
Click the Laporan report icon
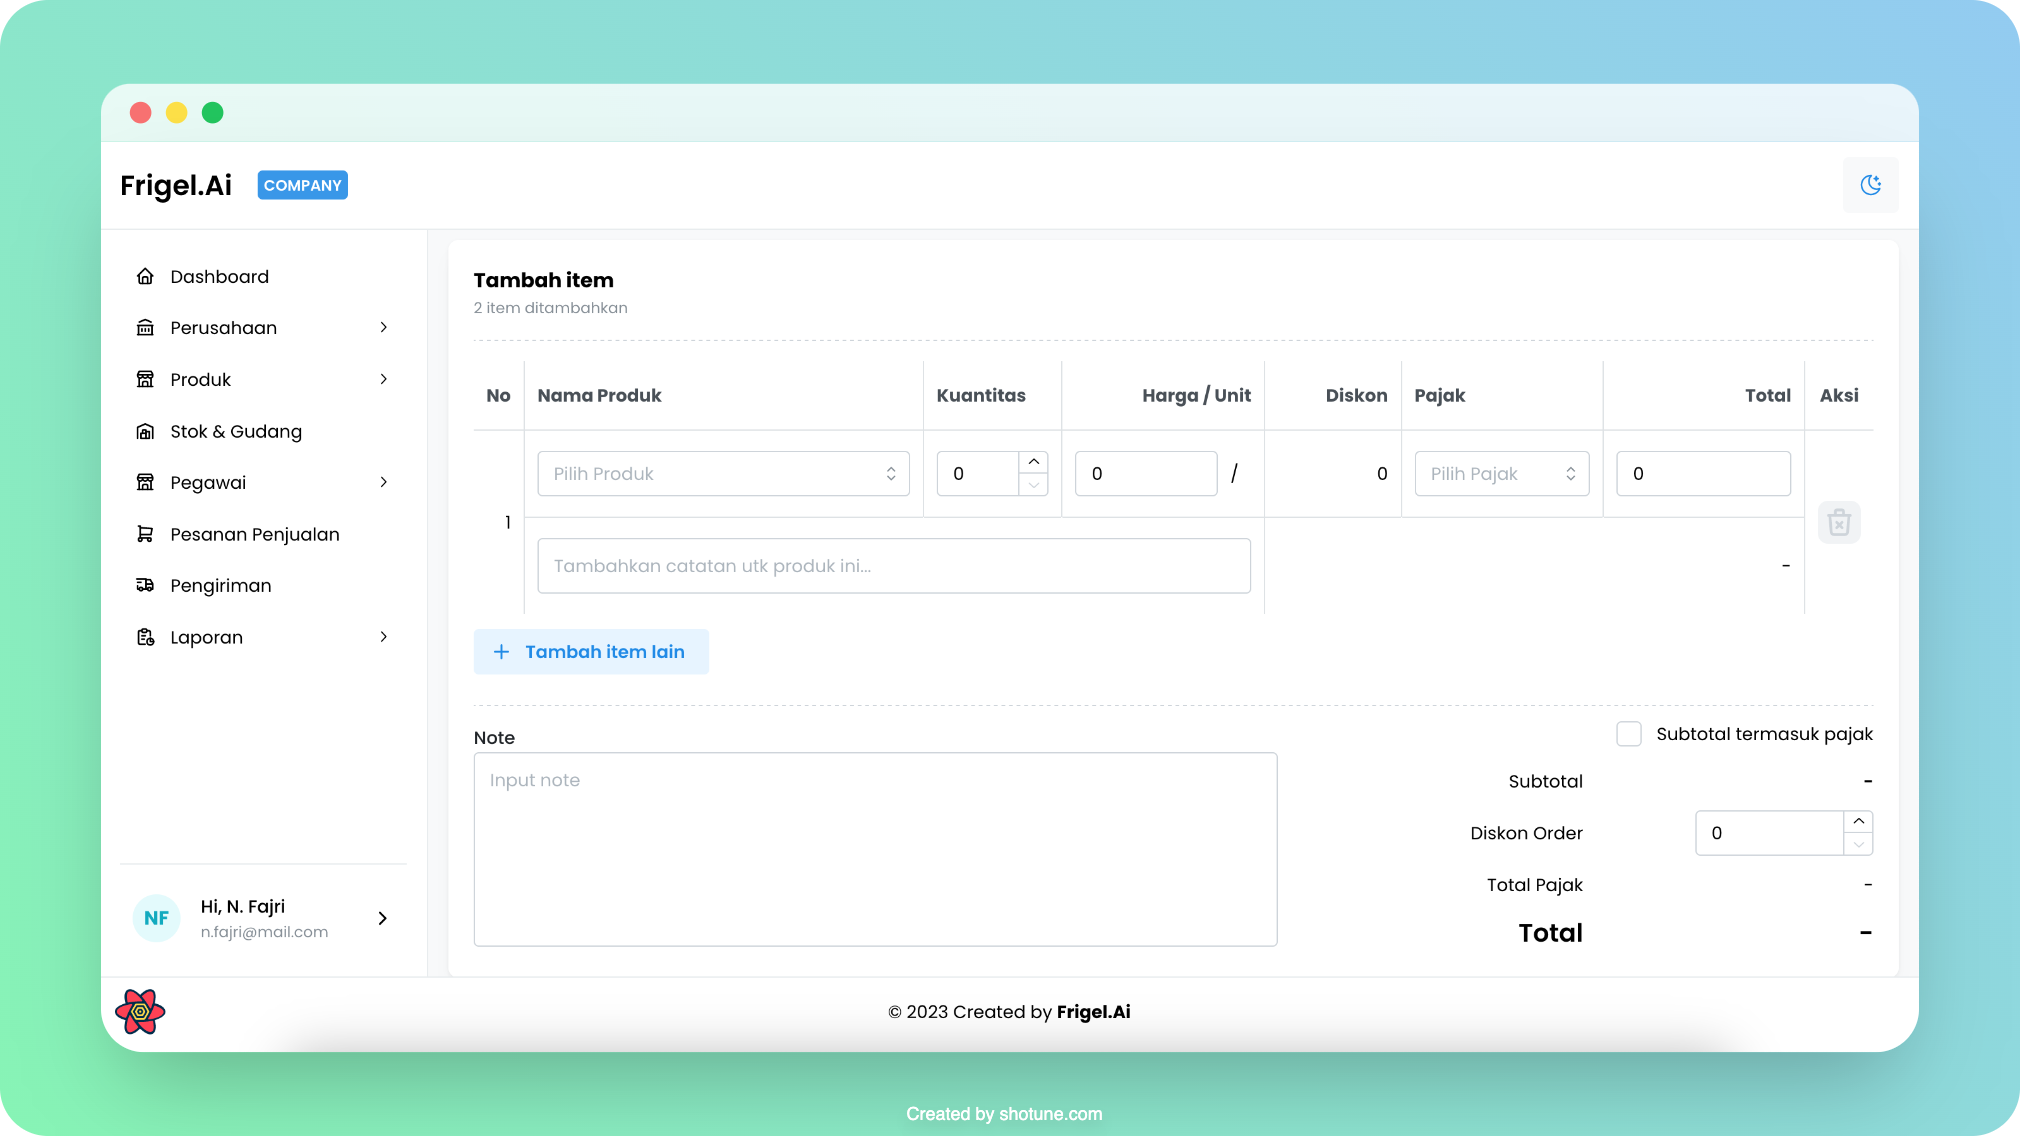tap(145, 637)
